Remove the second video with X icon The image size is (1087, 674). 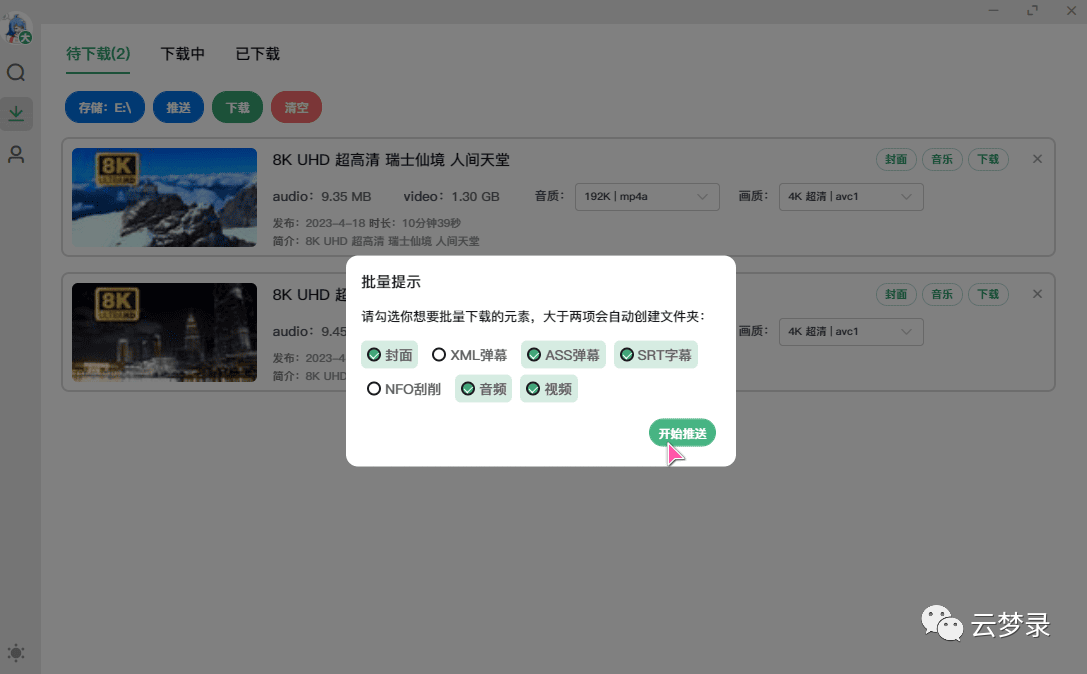(x=1037, y=294)
